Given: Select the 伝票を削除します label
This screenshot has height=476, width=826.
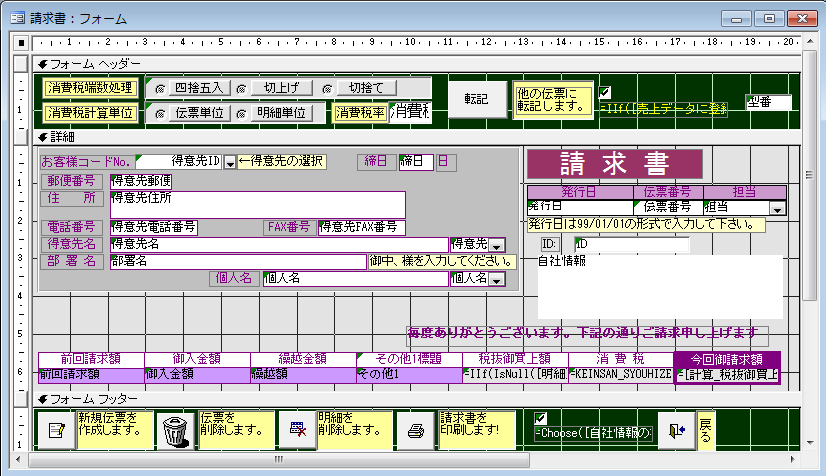Looking at the screenshot, I should [237, 430].
